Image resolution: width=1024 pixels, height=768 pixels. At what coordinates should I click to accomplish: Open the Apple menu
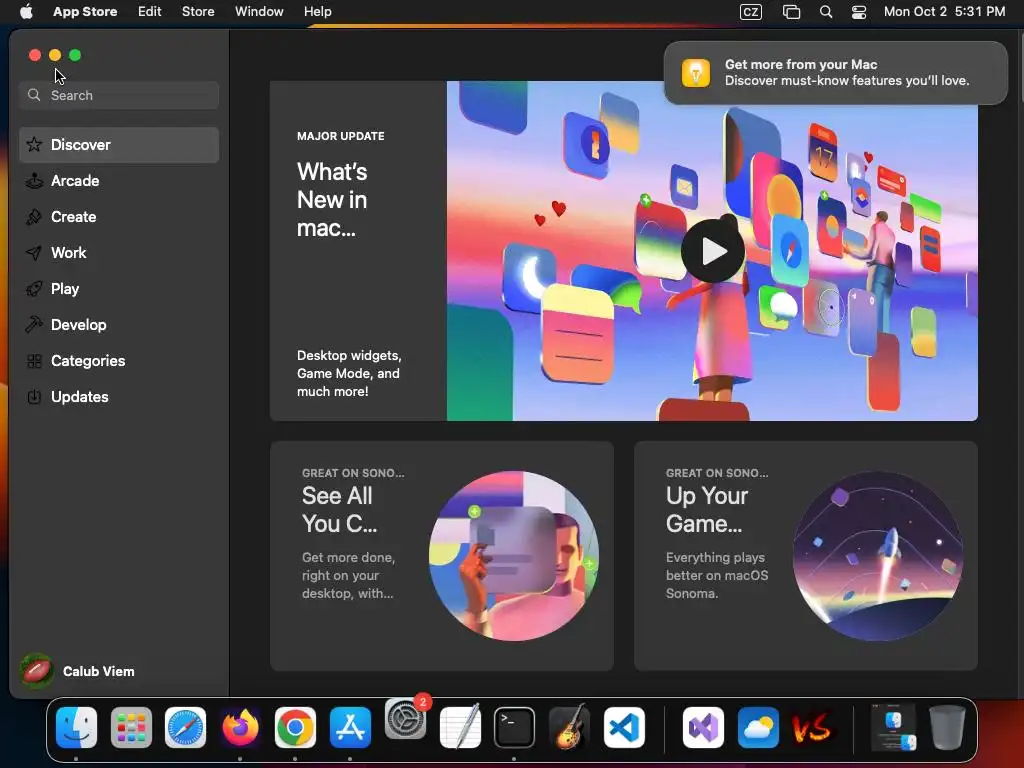[x=26, y=12]
